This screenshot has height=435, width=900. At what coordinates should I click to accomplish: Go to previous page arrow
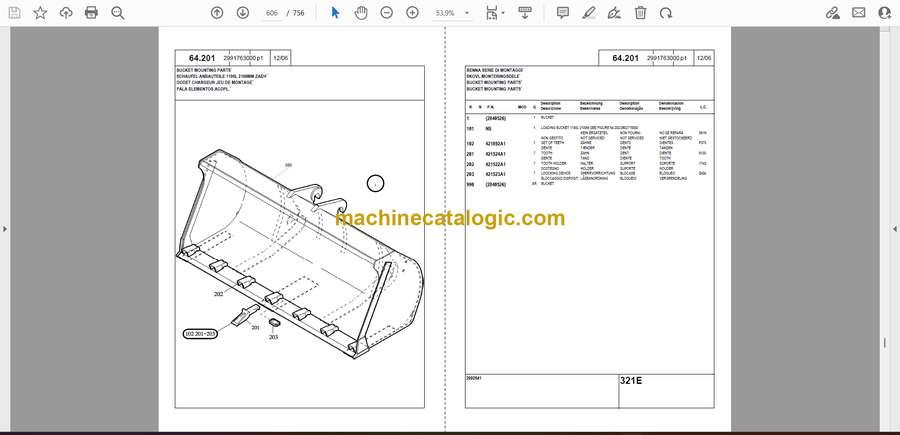pyautogui.click(x=217, y=13)
